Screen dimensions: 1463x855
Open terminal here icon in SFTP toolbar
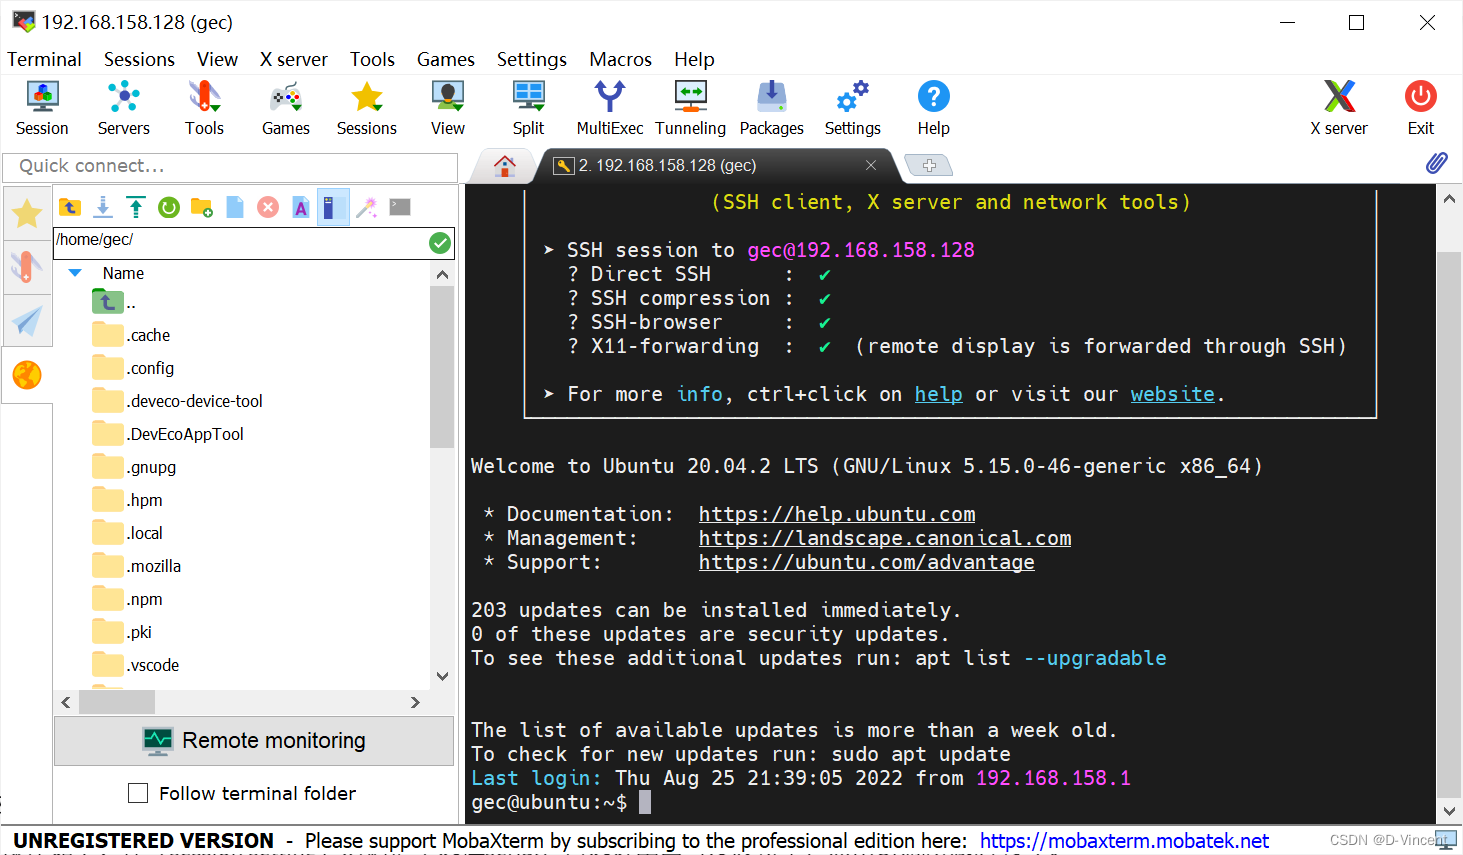400,207
